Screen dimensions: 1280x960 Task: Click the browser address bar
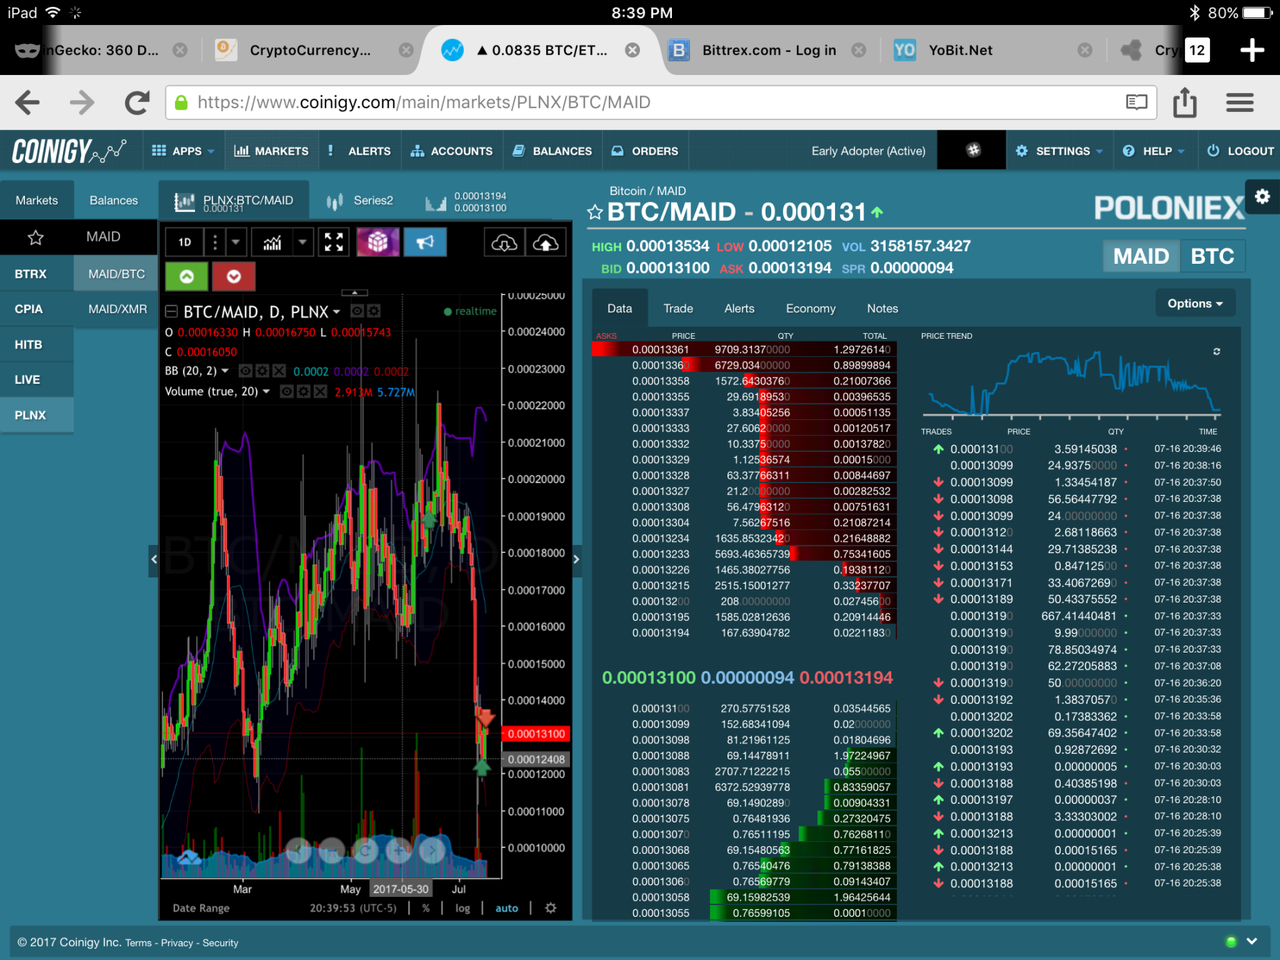[x=650, y=102]
